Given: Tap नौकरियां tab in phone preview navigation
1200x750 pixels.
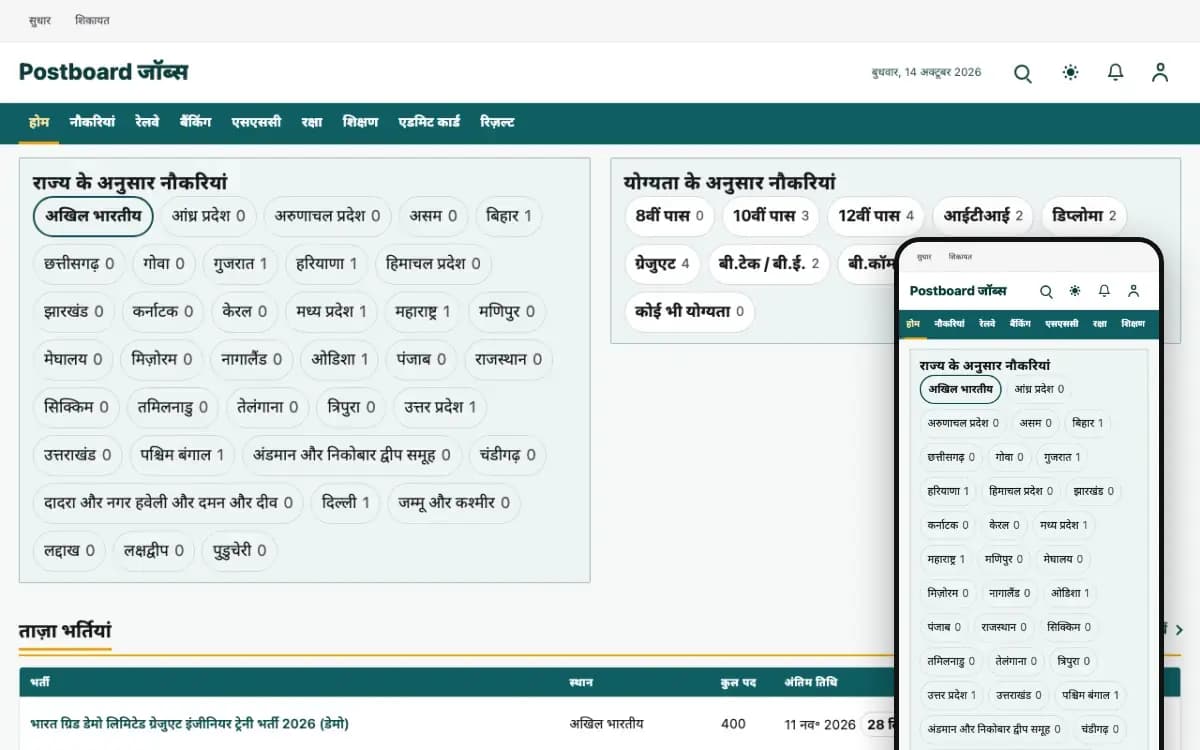Looking at the screenshot, I should click(950, 324).
